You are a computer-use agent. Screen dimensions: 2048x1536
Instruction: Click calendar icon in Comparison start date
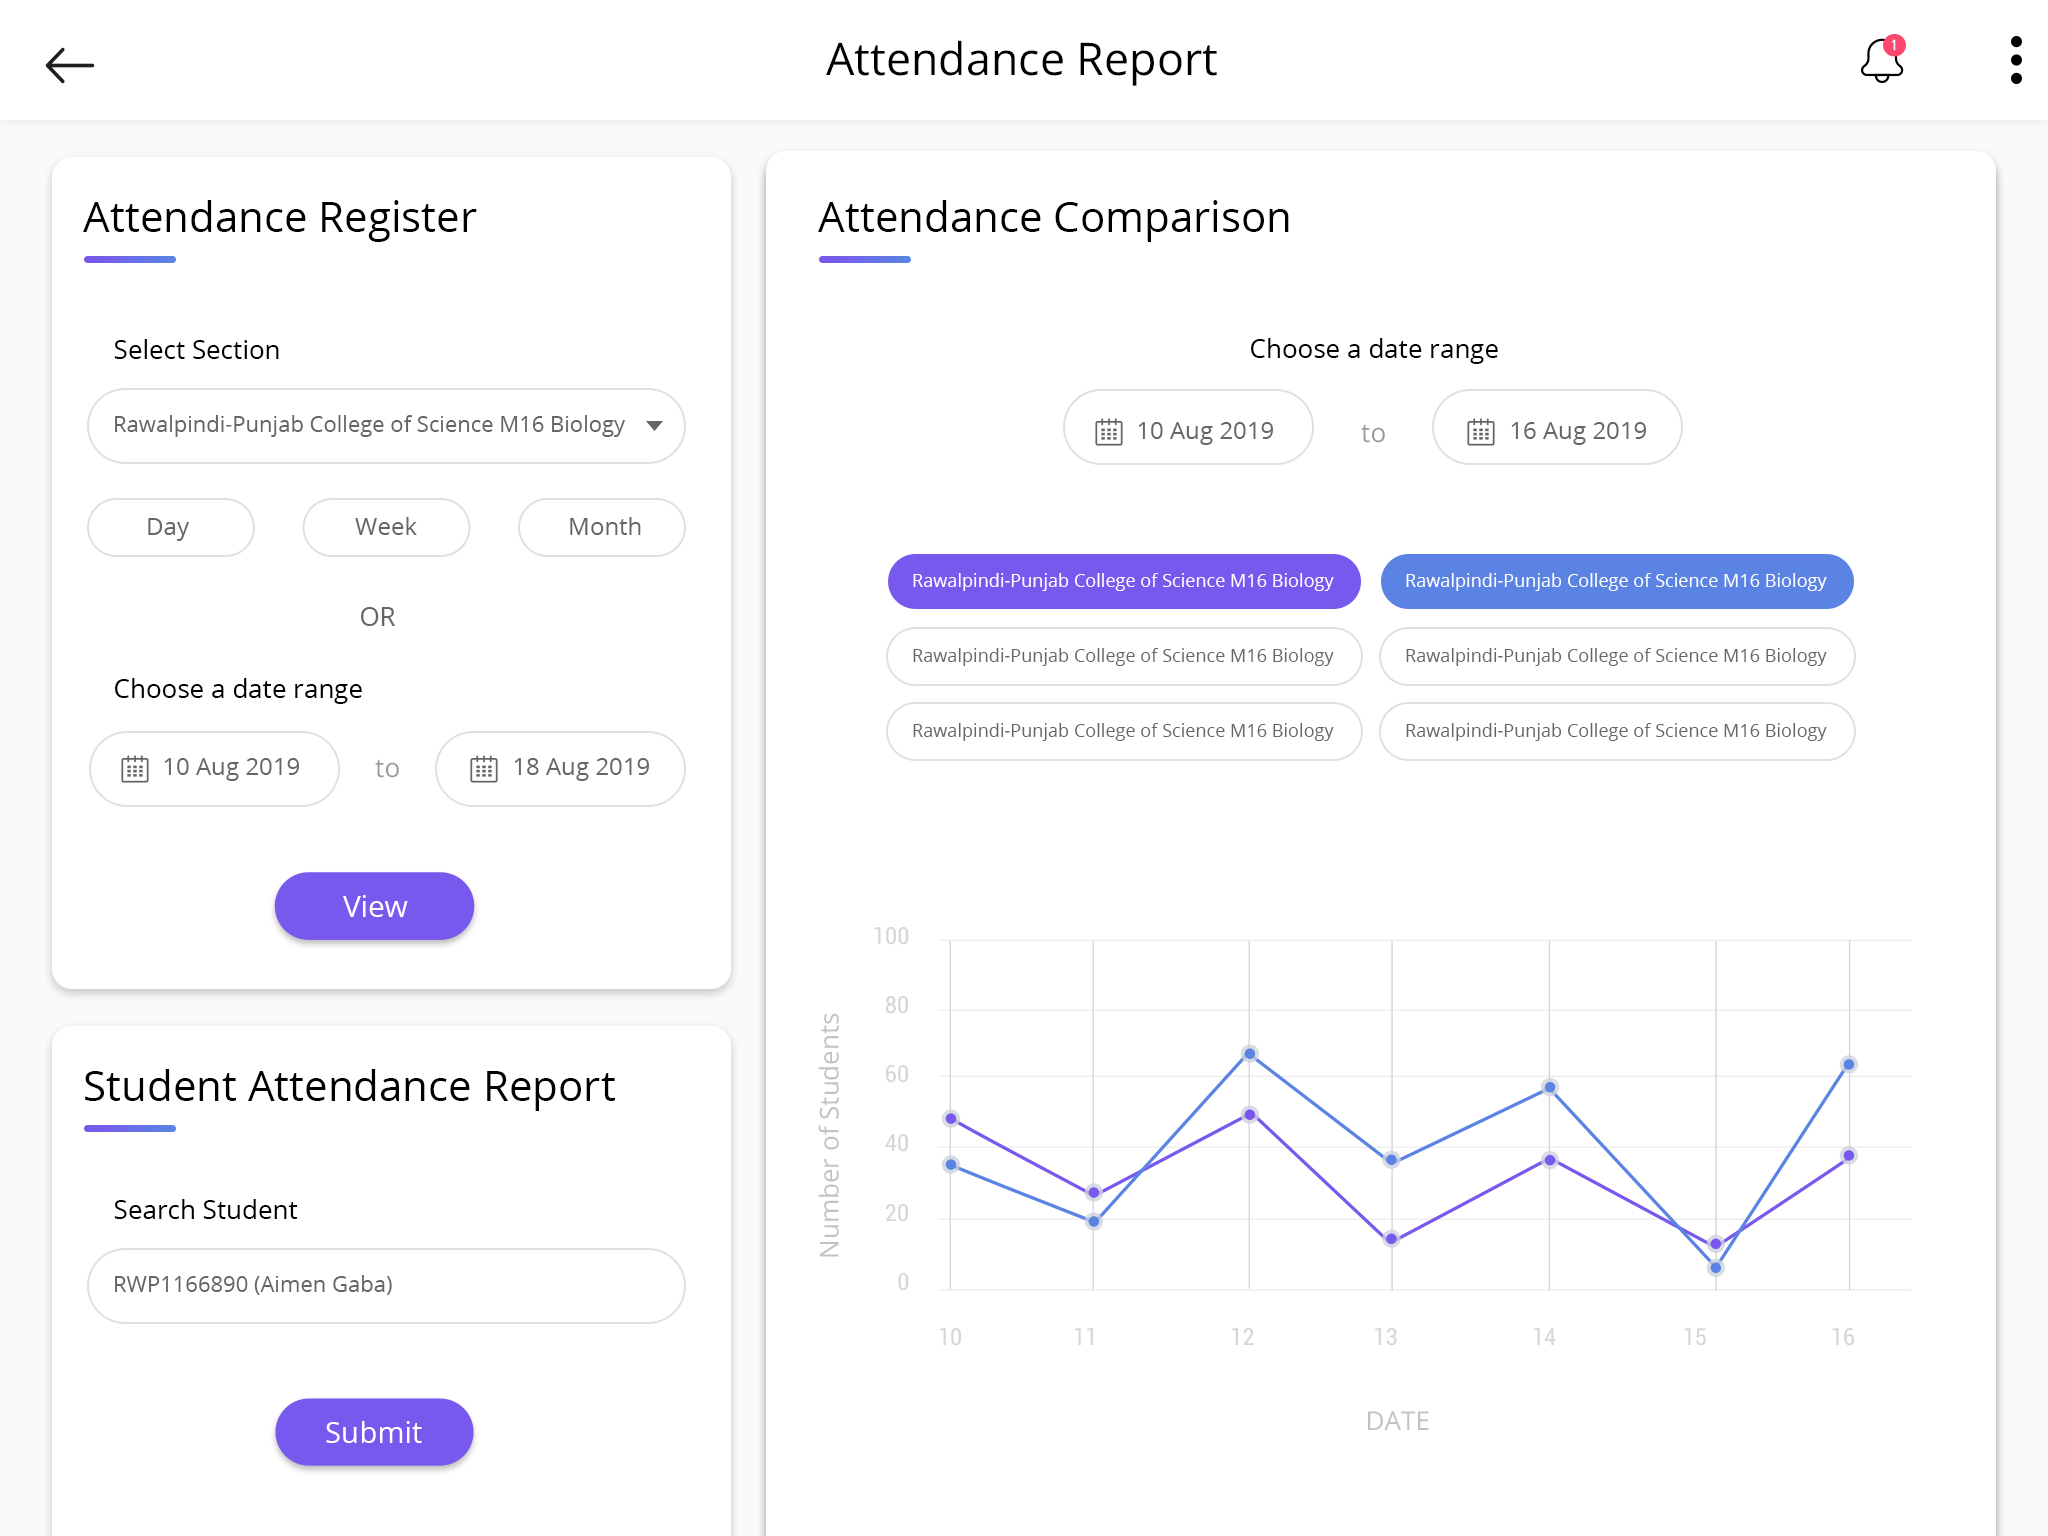1108,431
